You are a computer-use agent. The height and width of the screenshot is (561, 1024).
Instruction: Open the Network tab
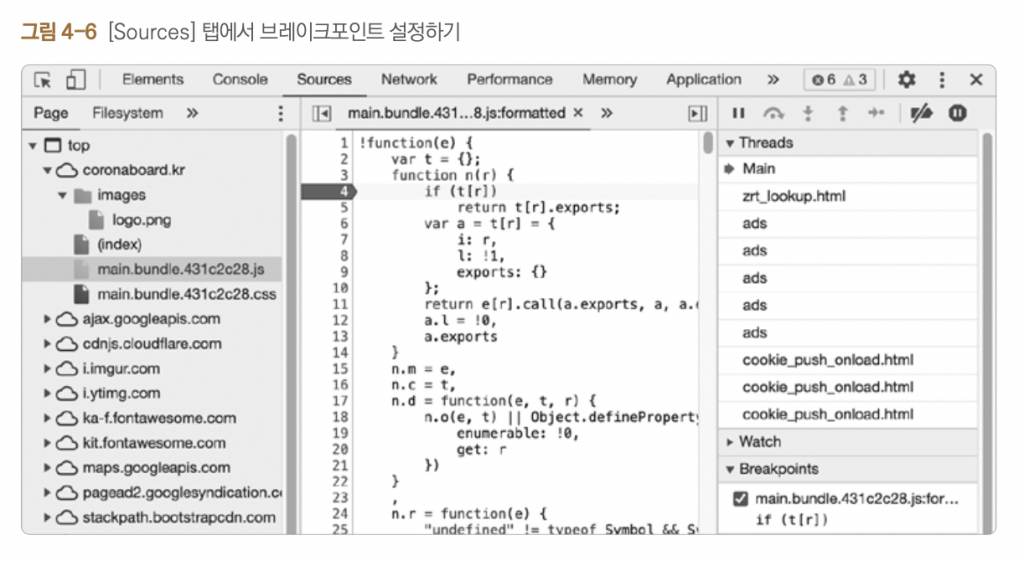pyautogui.click(x=409, y=80)
